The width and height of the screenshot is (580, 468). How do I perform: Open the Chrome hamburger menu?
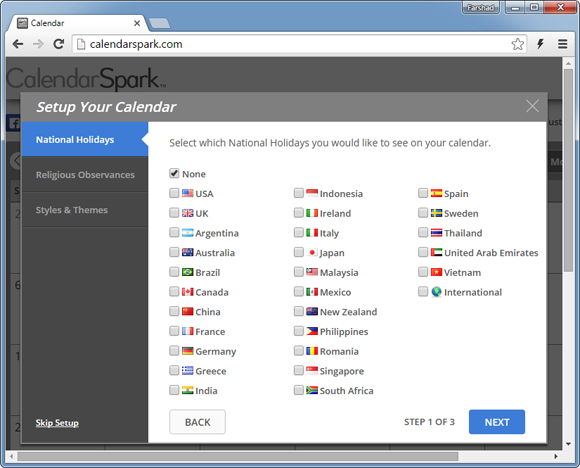point(562,44)
